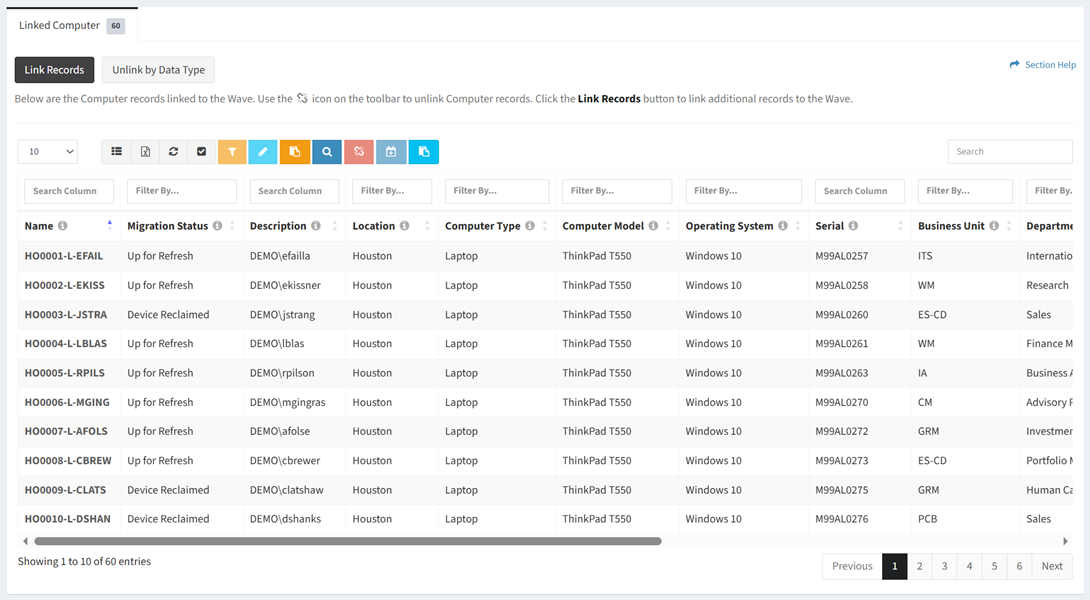This screenshot has width=1090, height=600.
Task: Click the dark blue magnifier search icon
Action: pyautogui.click(x=327, y=152)
